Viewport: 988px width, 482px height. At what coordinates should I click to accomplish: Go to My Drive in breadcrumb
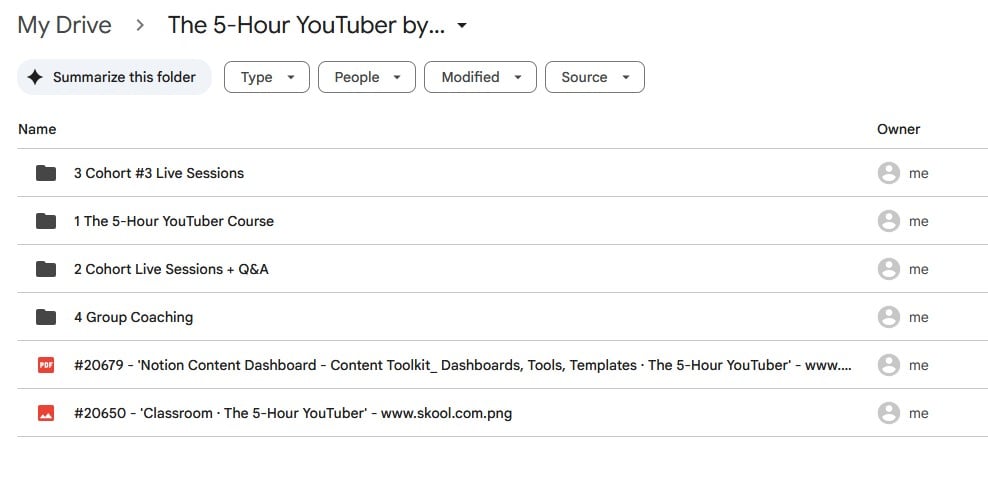point(64,25)
